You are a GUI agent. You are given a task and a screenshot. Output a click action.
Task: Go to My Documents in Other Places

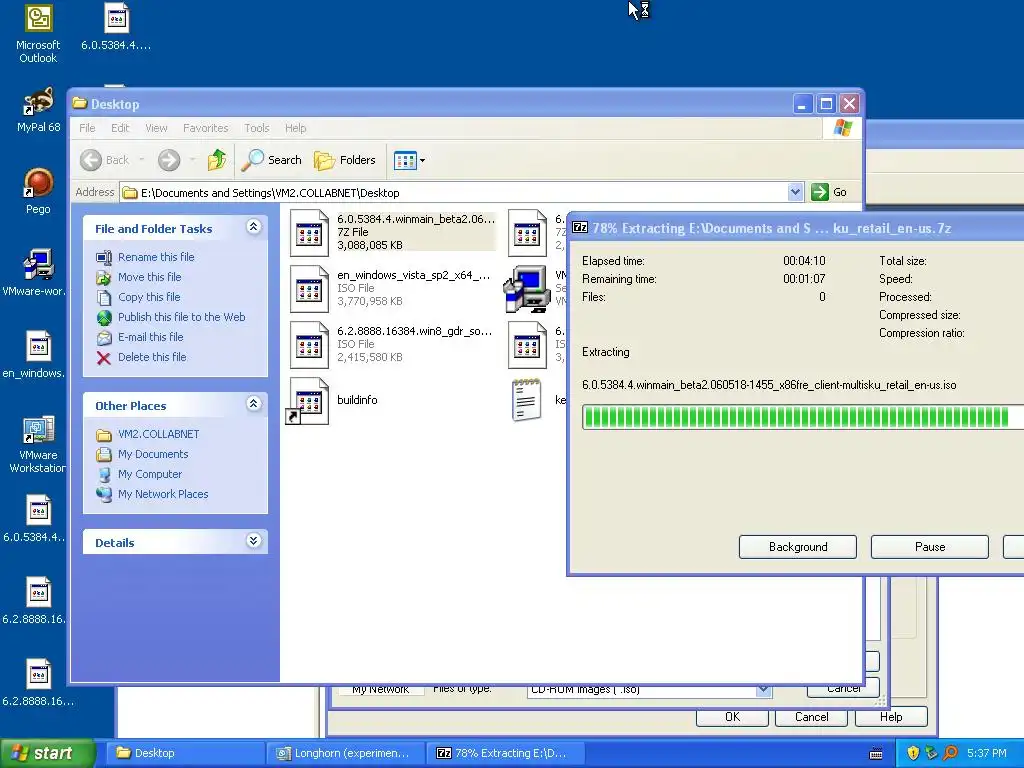(x=153, y=454)
